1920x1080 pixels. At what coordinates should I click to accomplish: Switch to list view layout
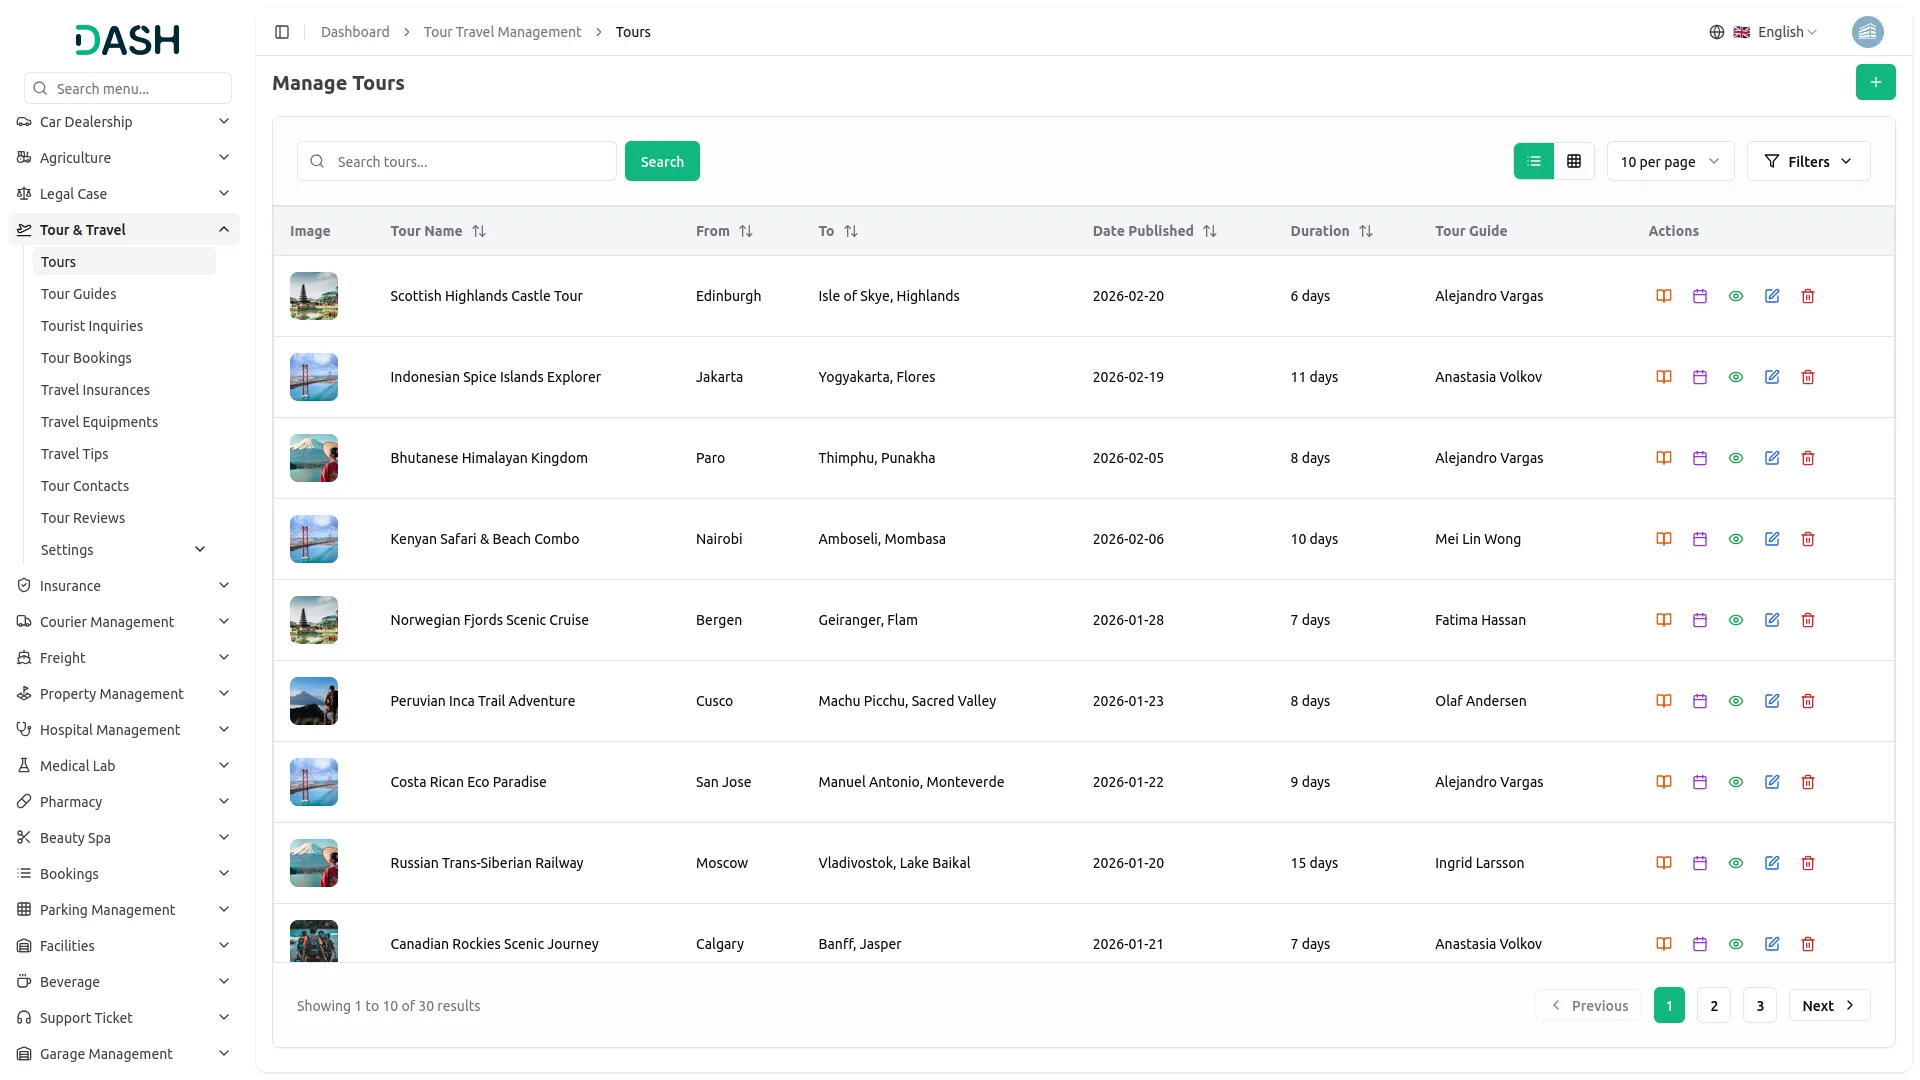click(1533, 161)
